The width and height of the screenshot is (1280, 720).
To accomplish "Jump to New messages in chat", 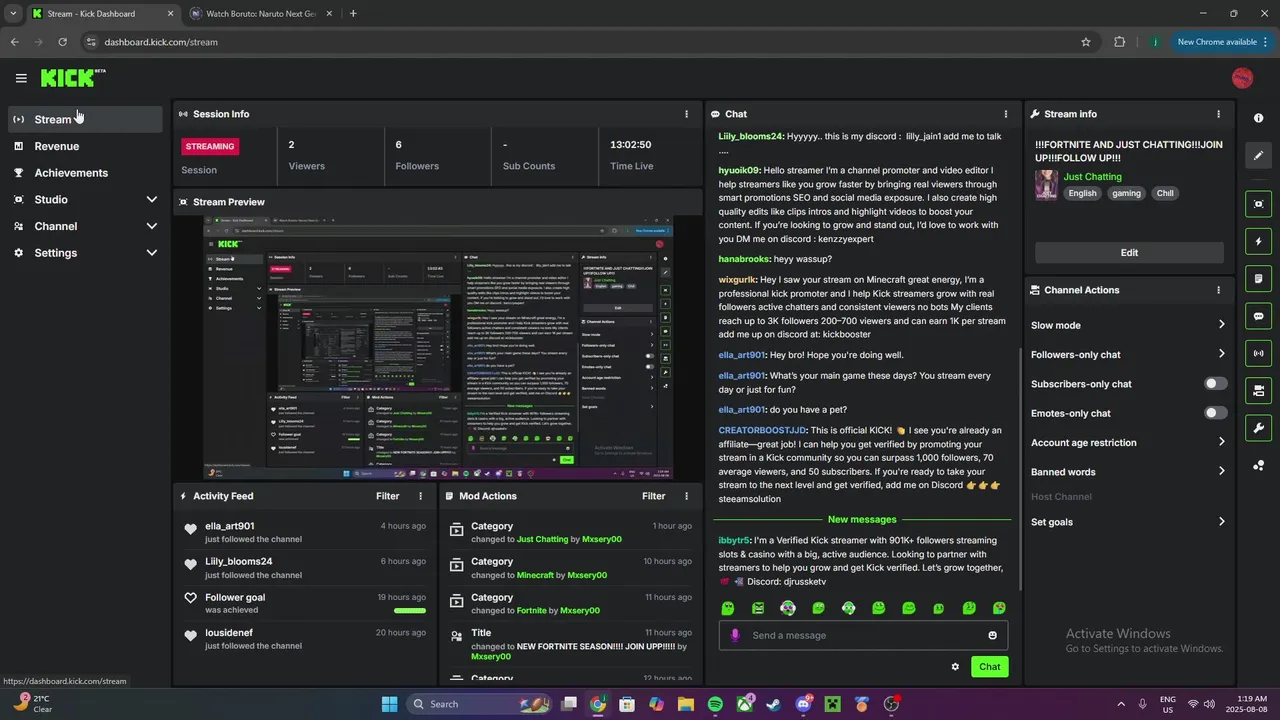I will coord(862,520).
